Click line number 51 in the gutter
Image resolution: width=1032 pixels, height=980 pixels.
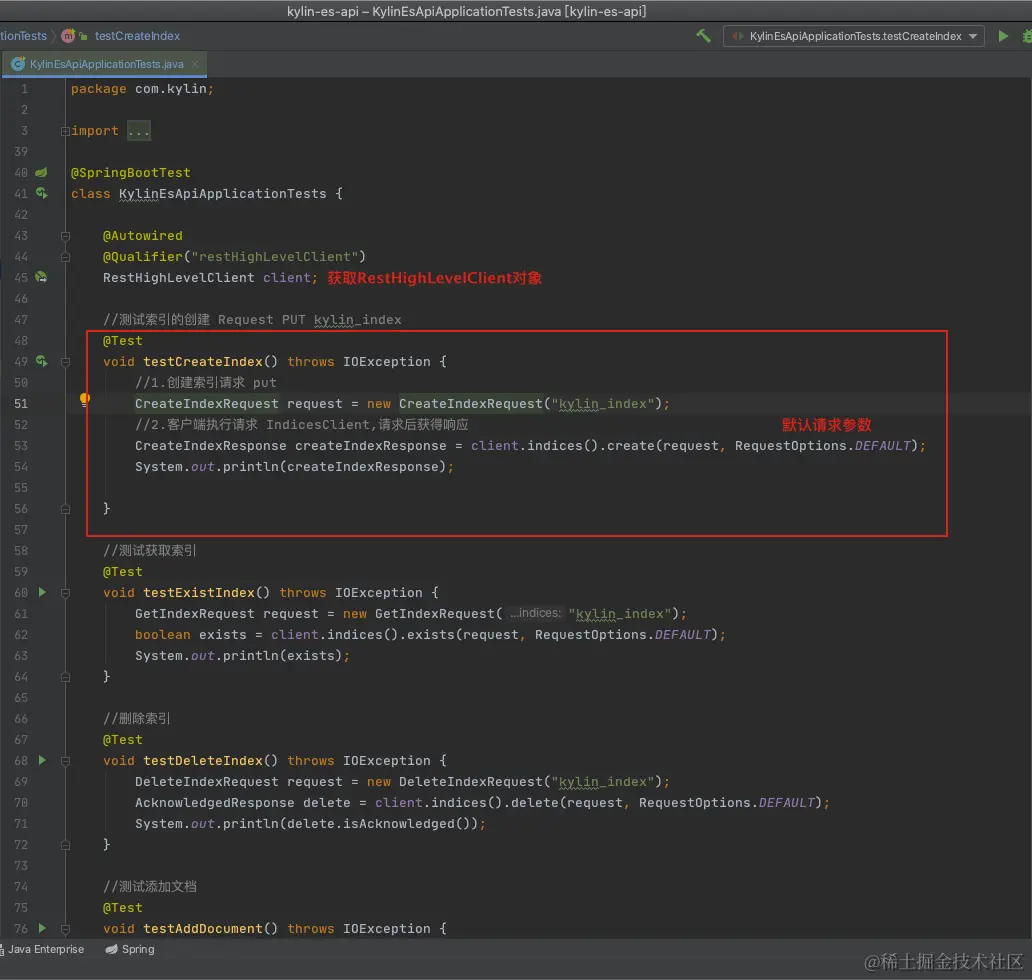click(x=21, y=403)
